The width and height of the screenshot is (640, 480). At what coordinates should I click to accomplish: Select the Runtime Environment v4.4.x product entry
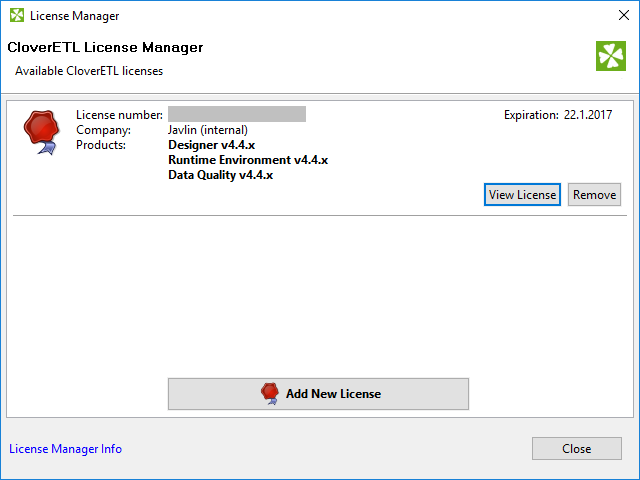(248, 160)
